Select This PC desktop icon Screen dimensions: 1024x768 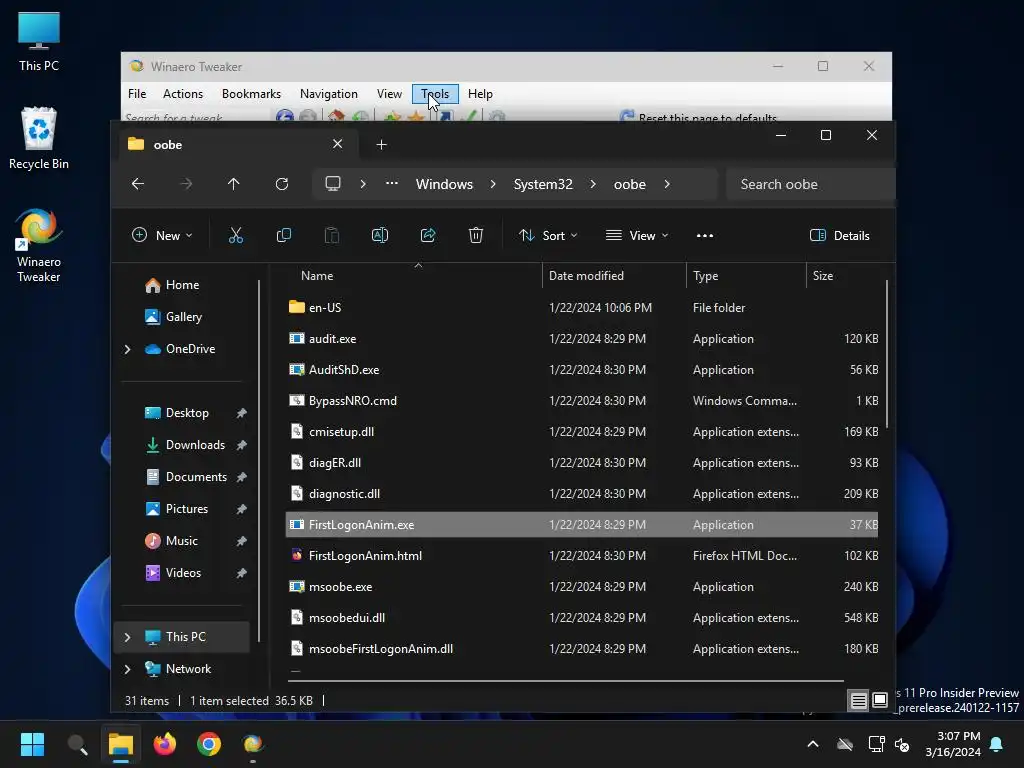click(39, 41)
